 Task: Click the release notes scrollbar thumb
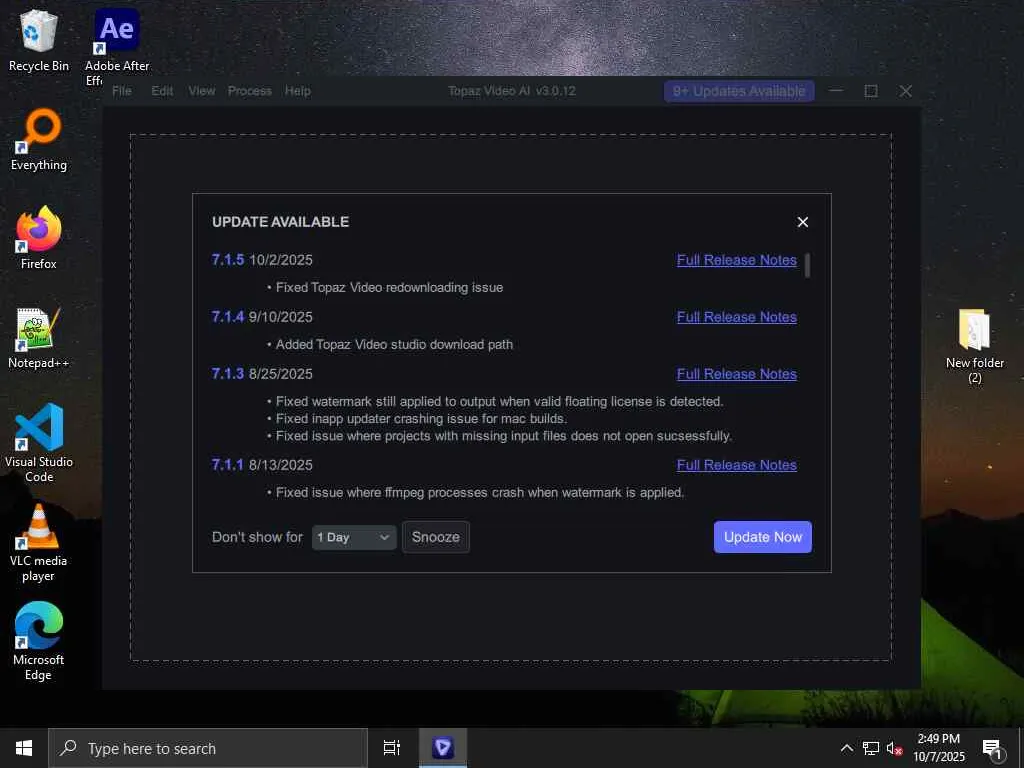pyautogui.click(x=808, y=266)
